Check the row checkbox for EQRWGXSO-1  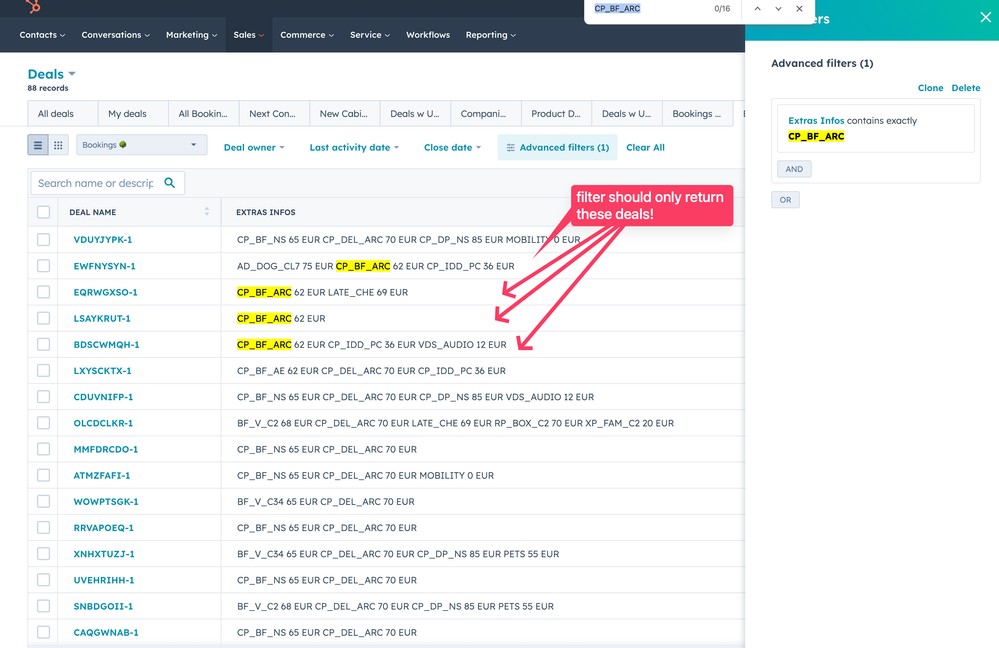pos(42,292)
